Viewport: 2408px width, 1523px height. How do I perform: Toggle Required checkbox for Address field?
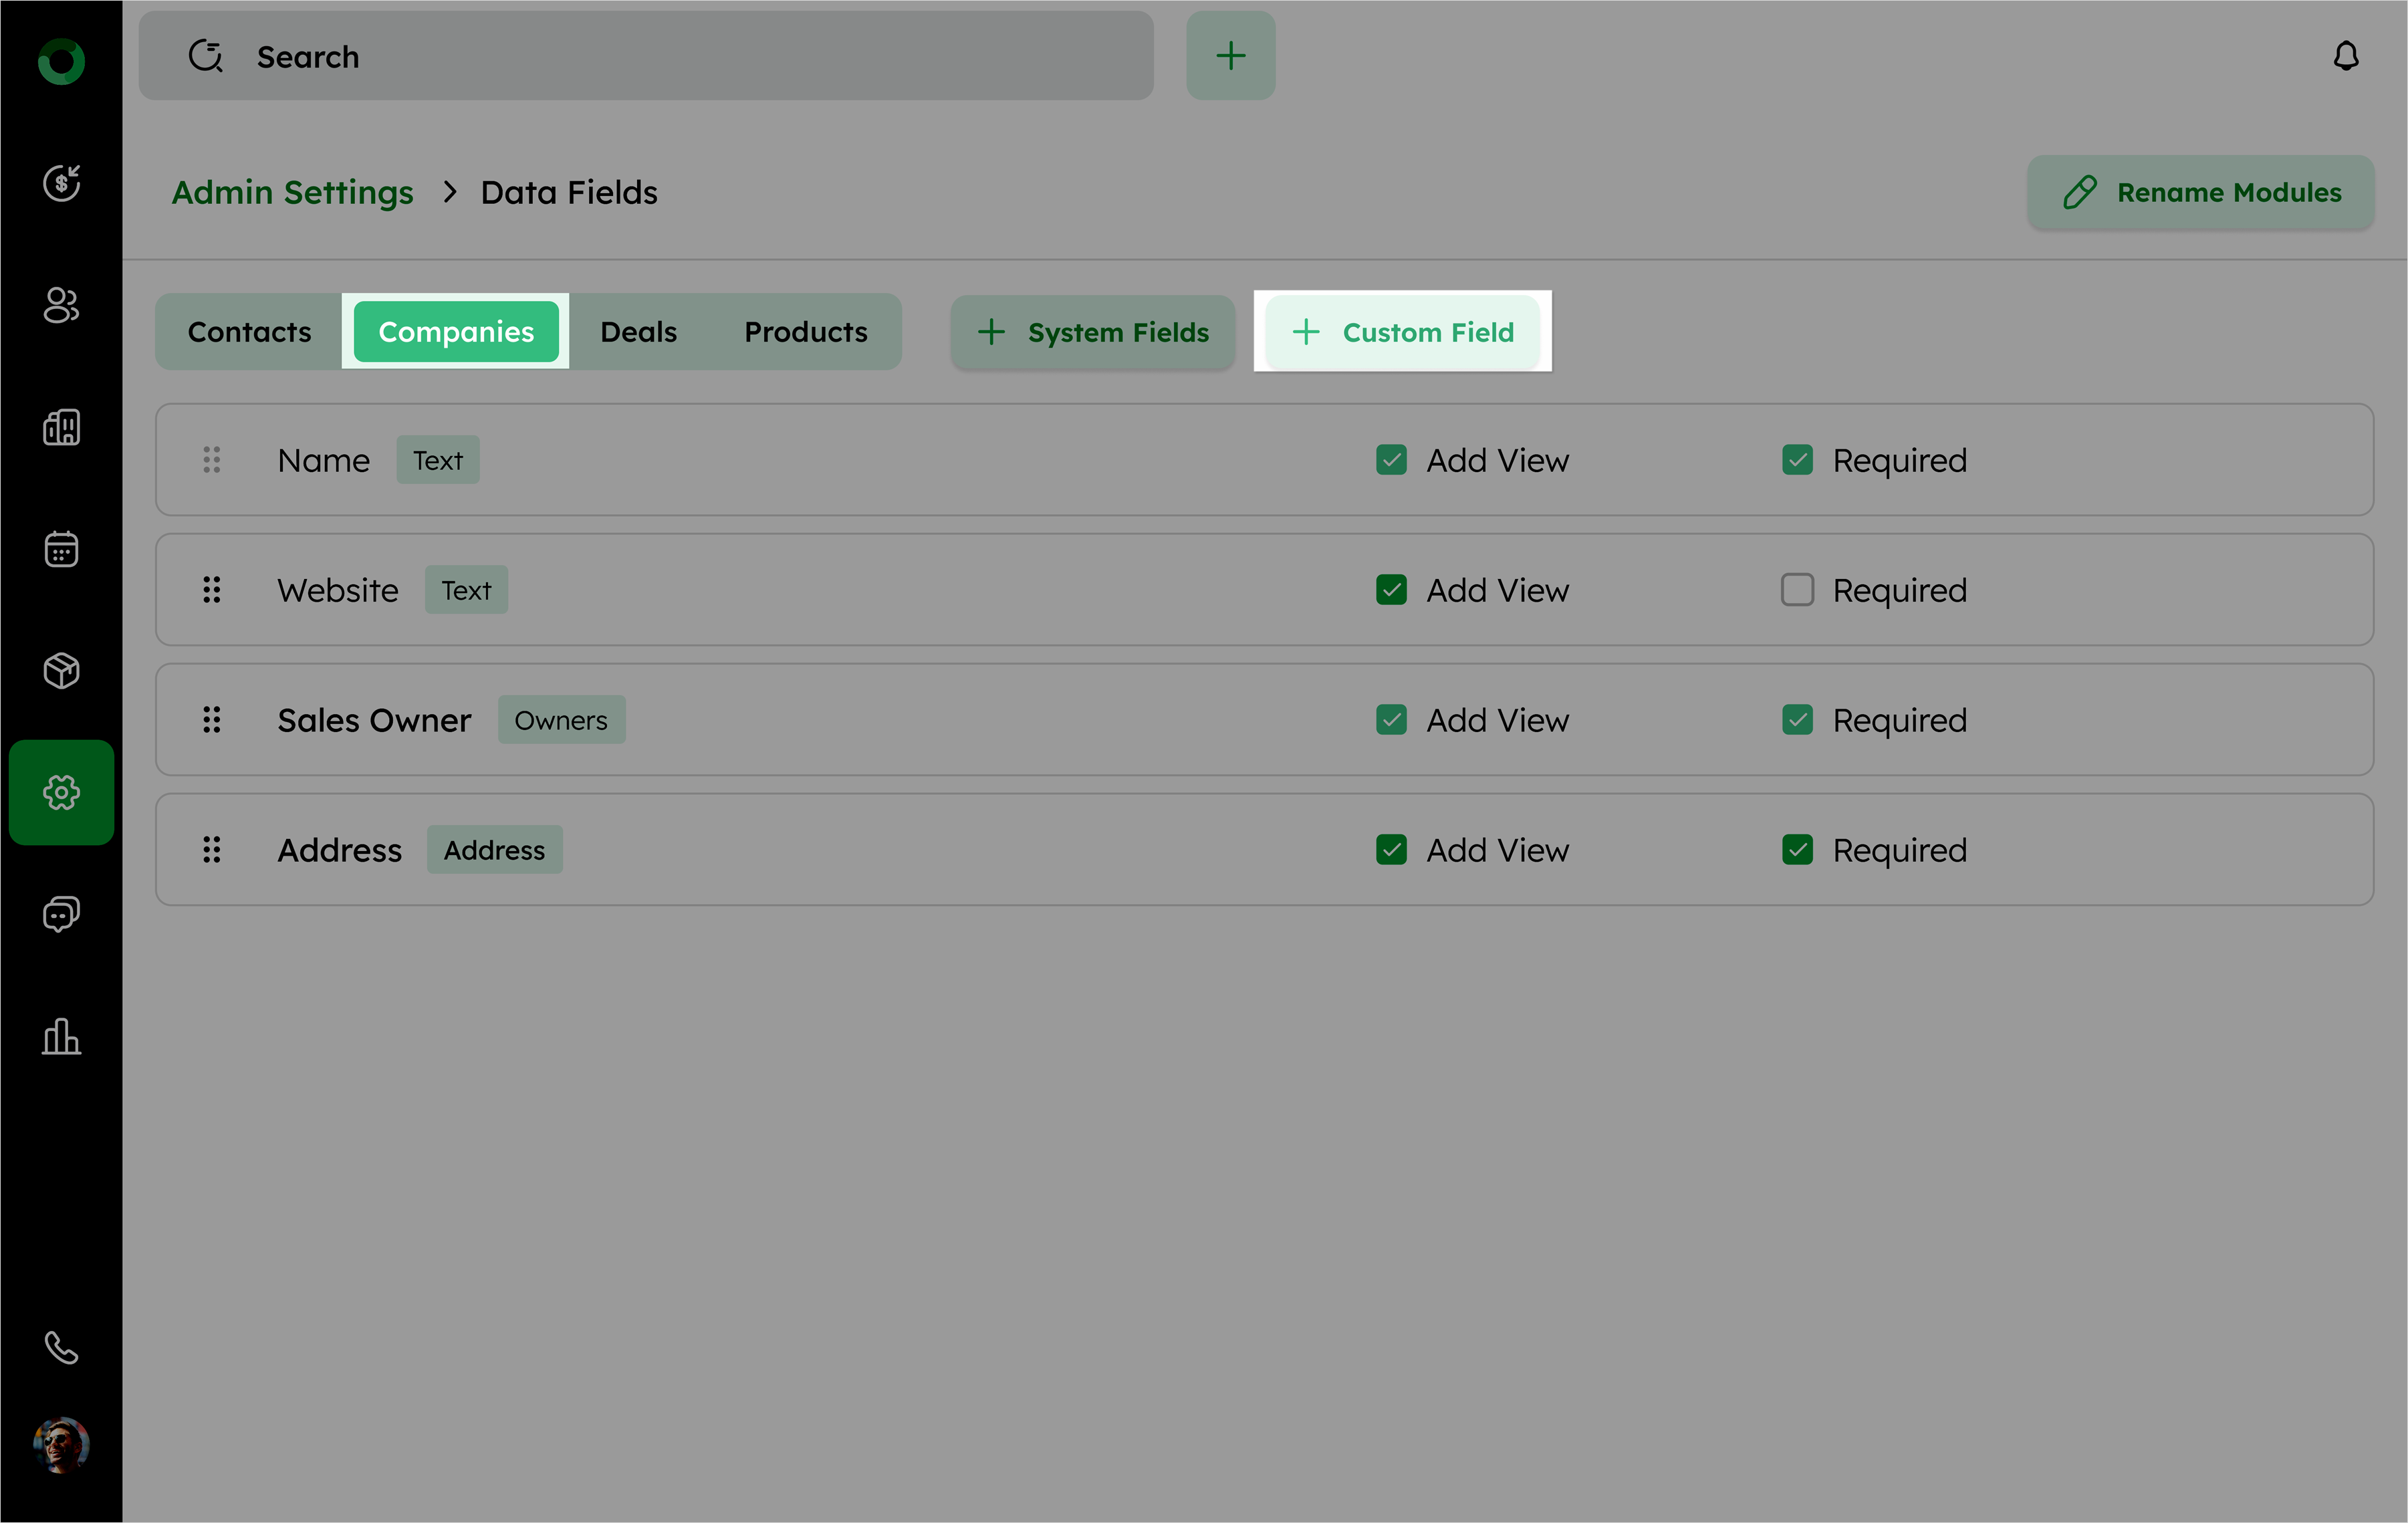pos(1796,850)
